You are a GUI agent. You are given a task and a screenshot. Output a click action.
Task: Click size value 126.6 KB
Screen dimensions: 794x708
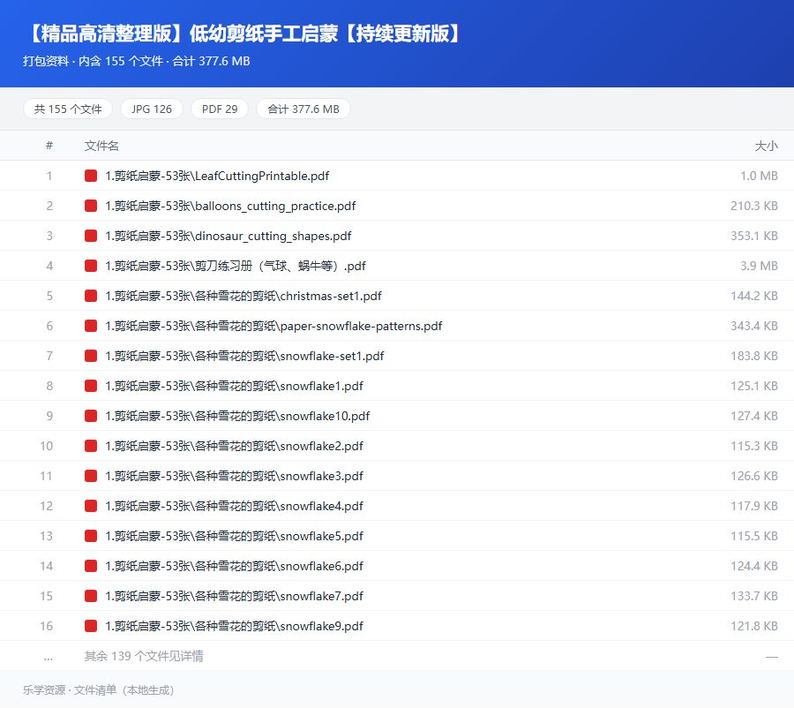(x=754, y=476)
